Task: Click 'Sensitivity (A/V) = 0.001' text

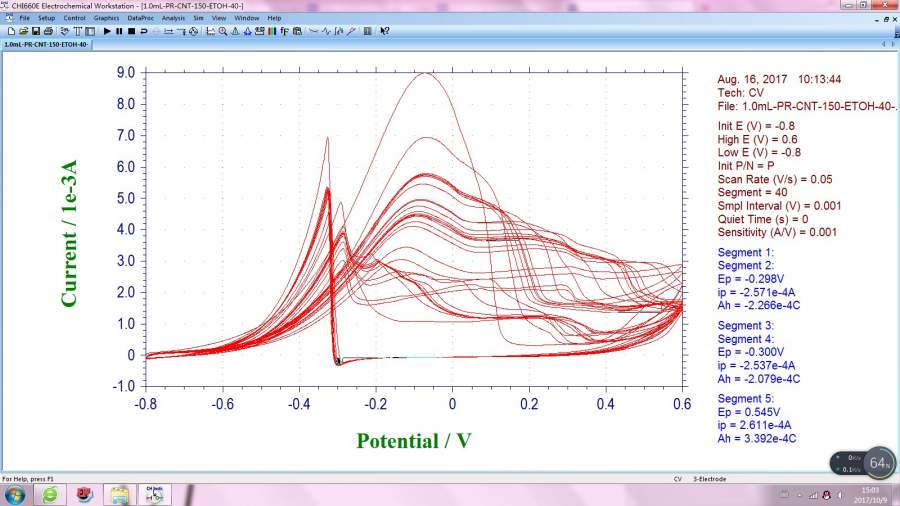Action: [x=777, y=232]
